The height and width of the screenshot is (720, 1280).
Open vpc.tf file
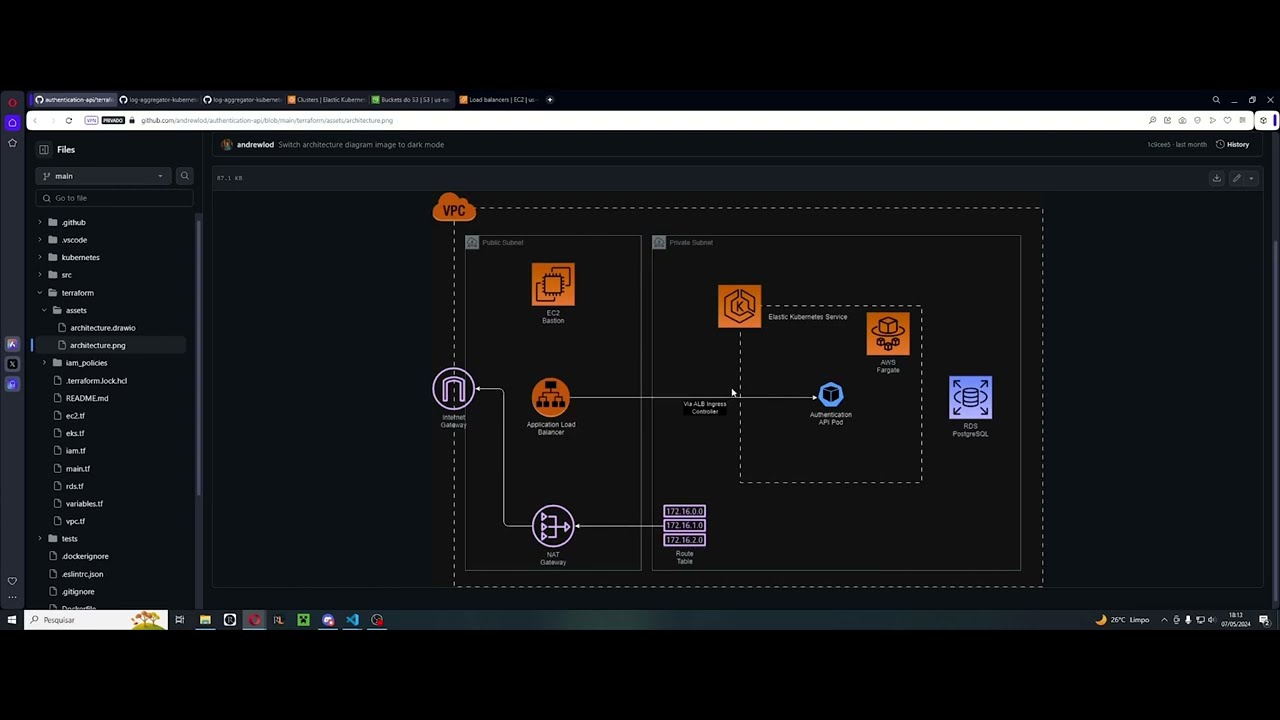(x=75, y=521)
